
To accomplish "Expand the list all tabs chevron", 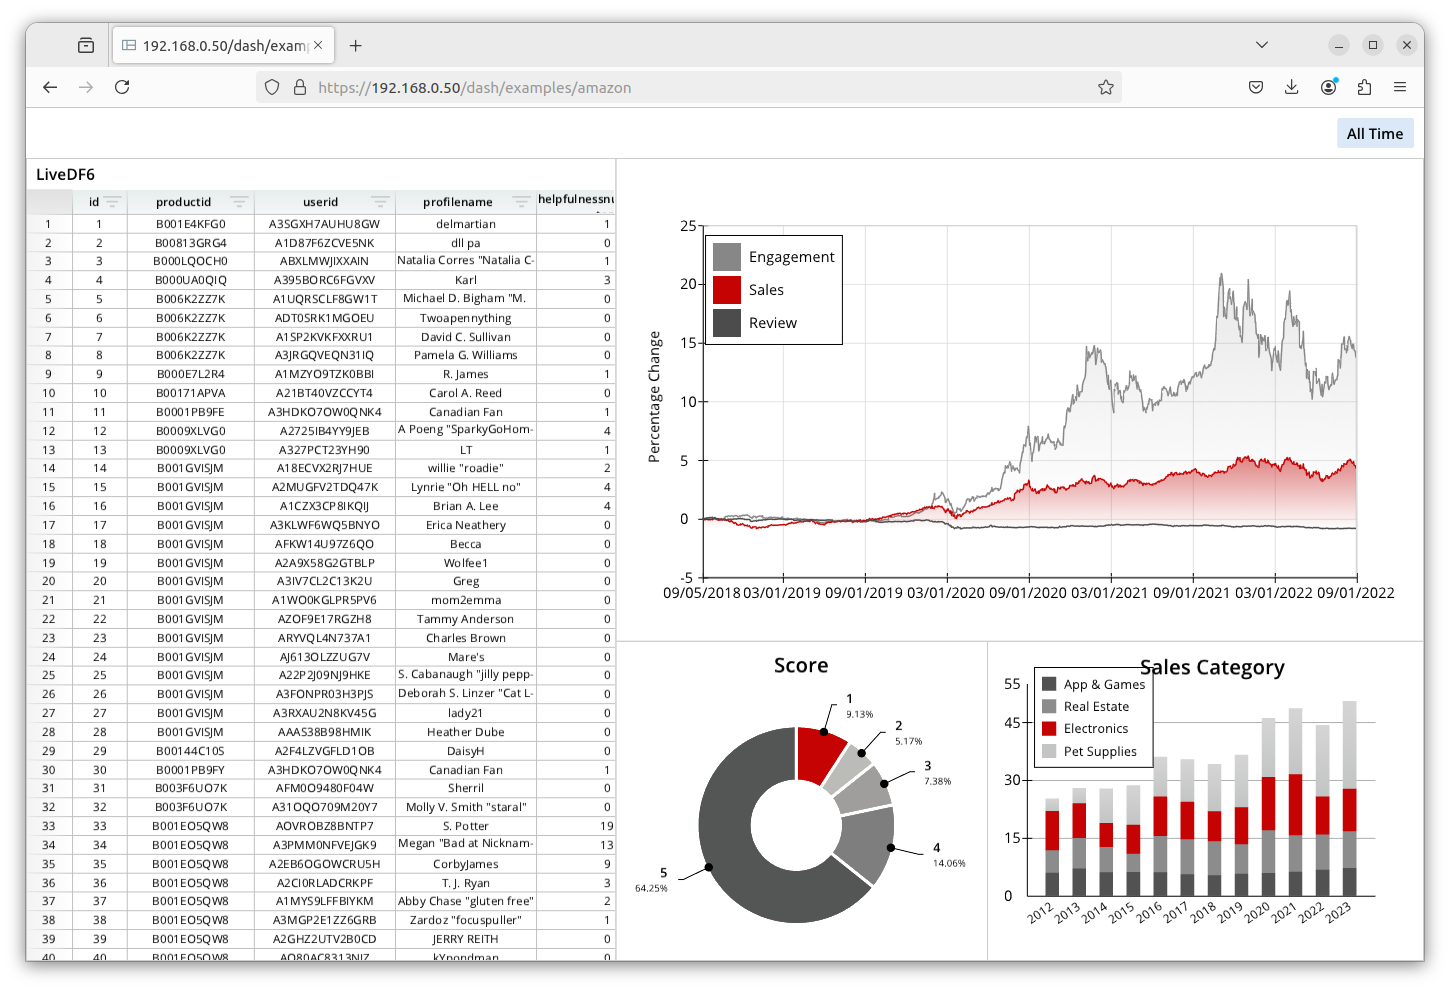I will click(1261, 45).
